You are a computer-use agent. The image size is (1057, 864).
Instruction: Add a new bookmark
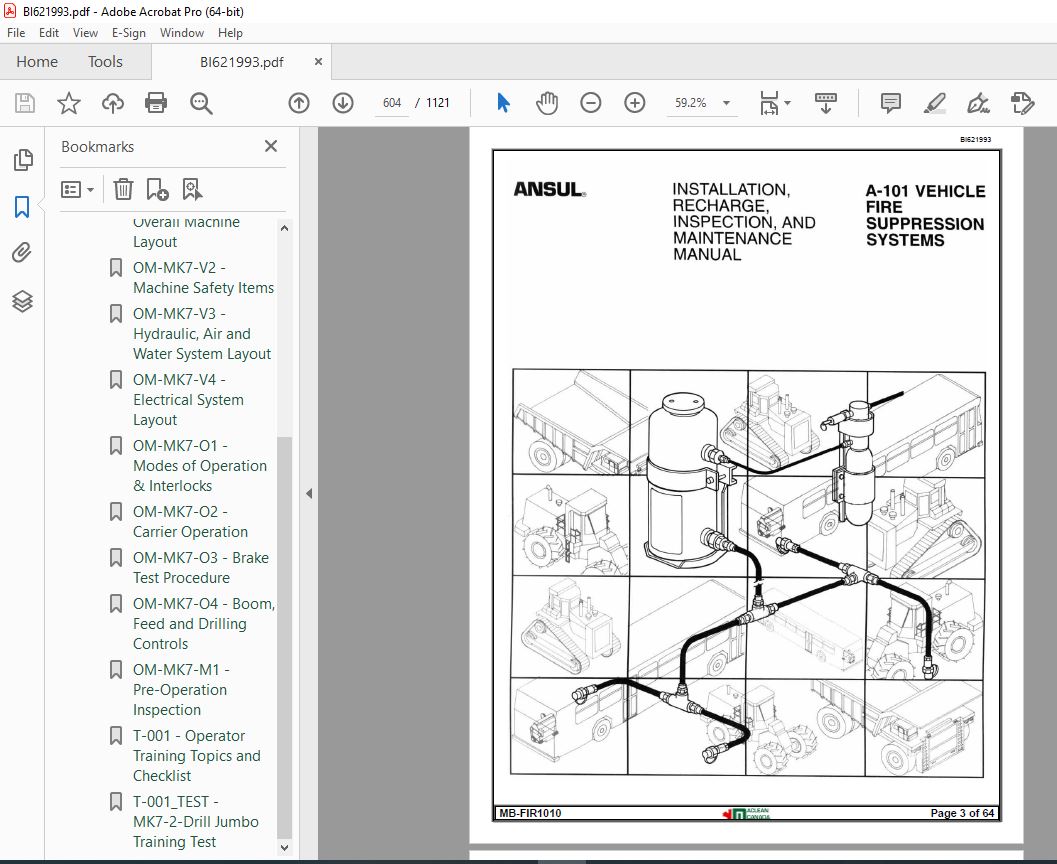point(157,189)
